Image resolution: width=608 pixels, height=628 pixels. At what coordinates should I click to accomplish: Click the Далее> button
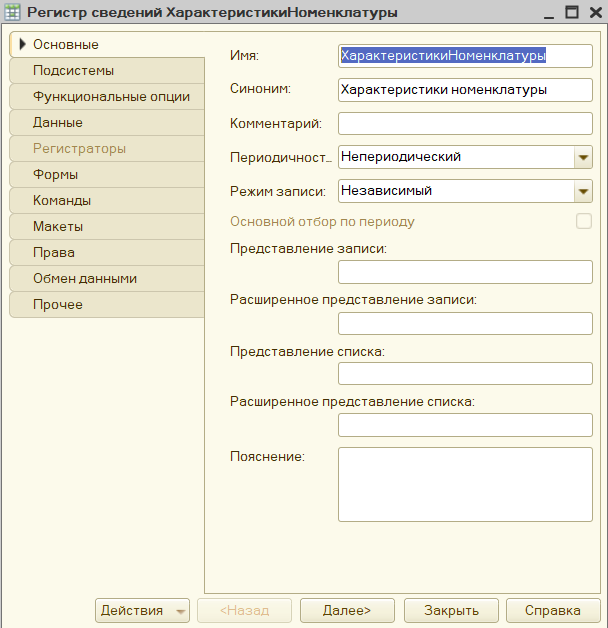click(x=347, y=610)
